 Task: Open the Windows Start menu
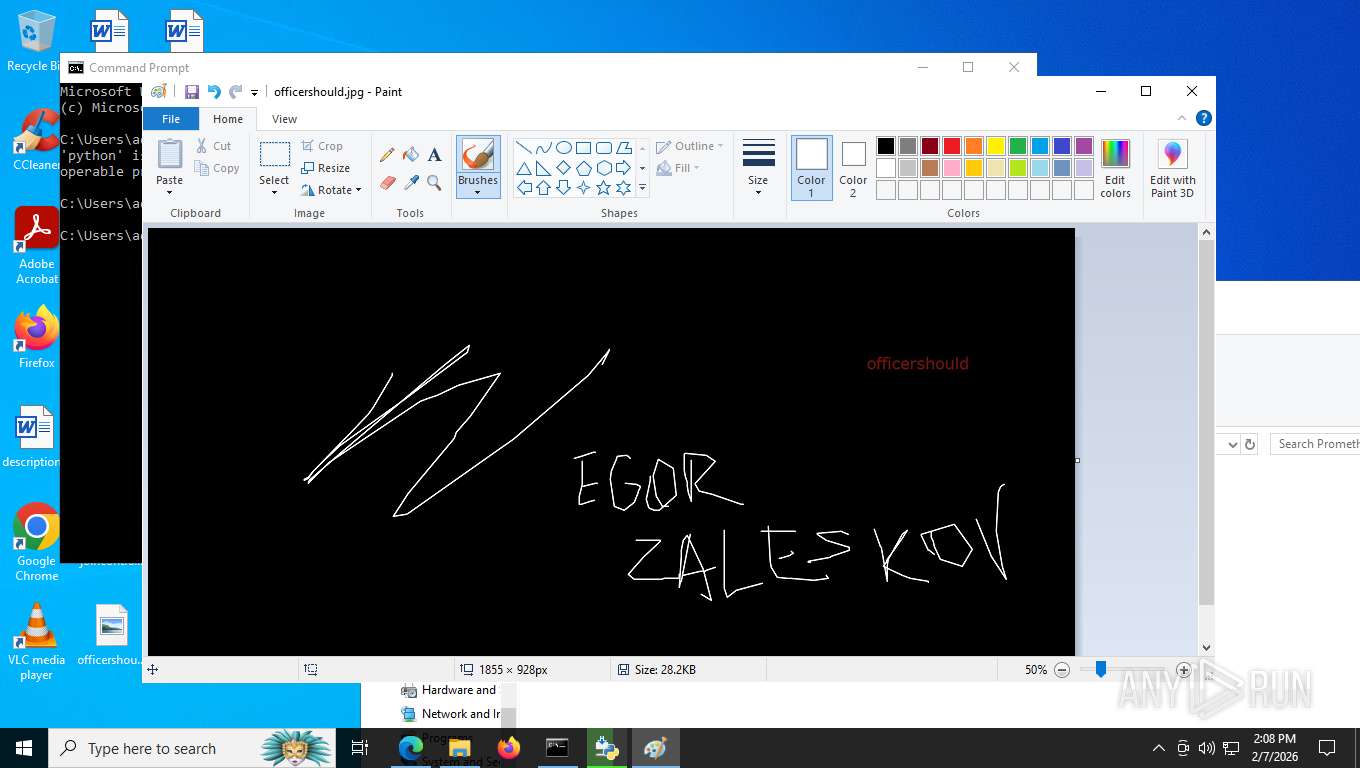pyautogui.click(x=24, y=748)
